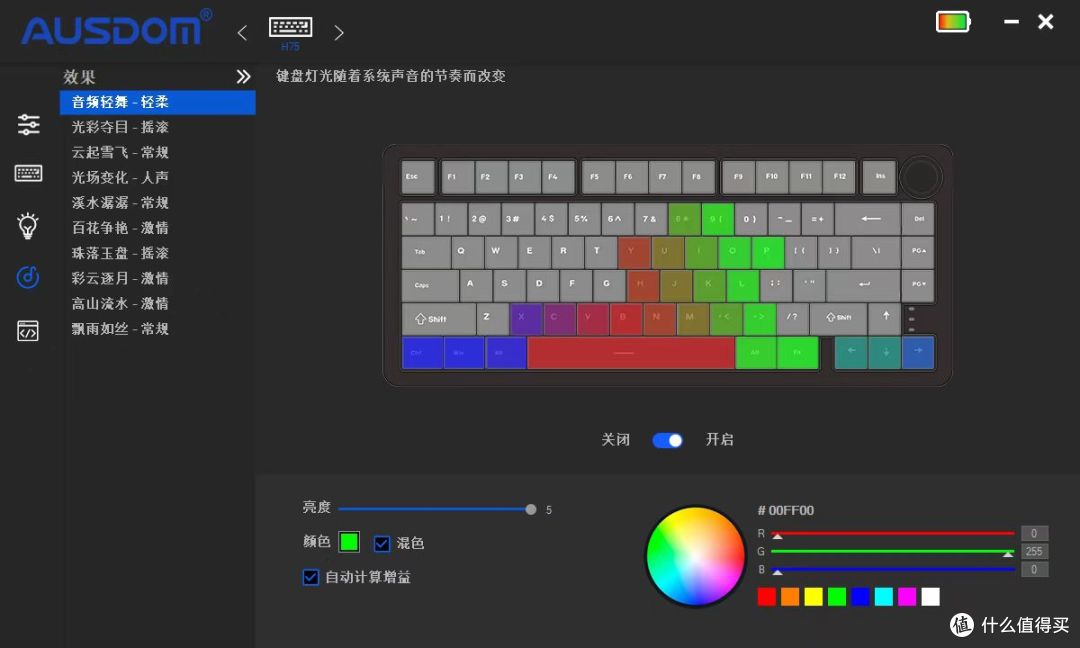Image resolution: width=1080 pixels, height=648 pixels.
Task: Click the Tab key on keyboard preview
Action: pyautogui.click(x=426, y=252)
